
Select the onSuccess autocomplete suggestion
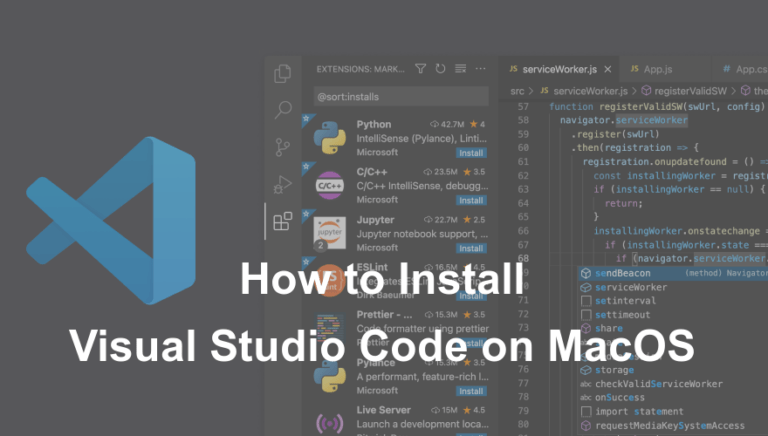point(673,397)
